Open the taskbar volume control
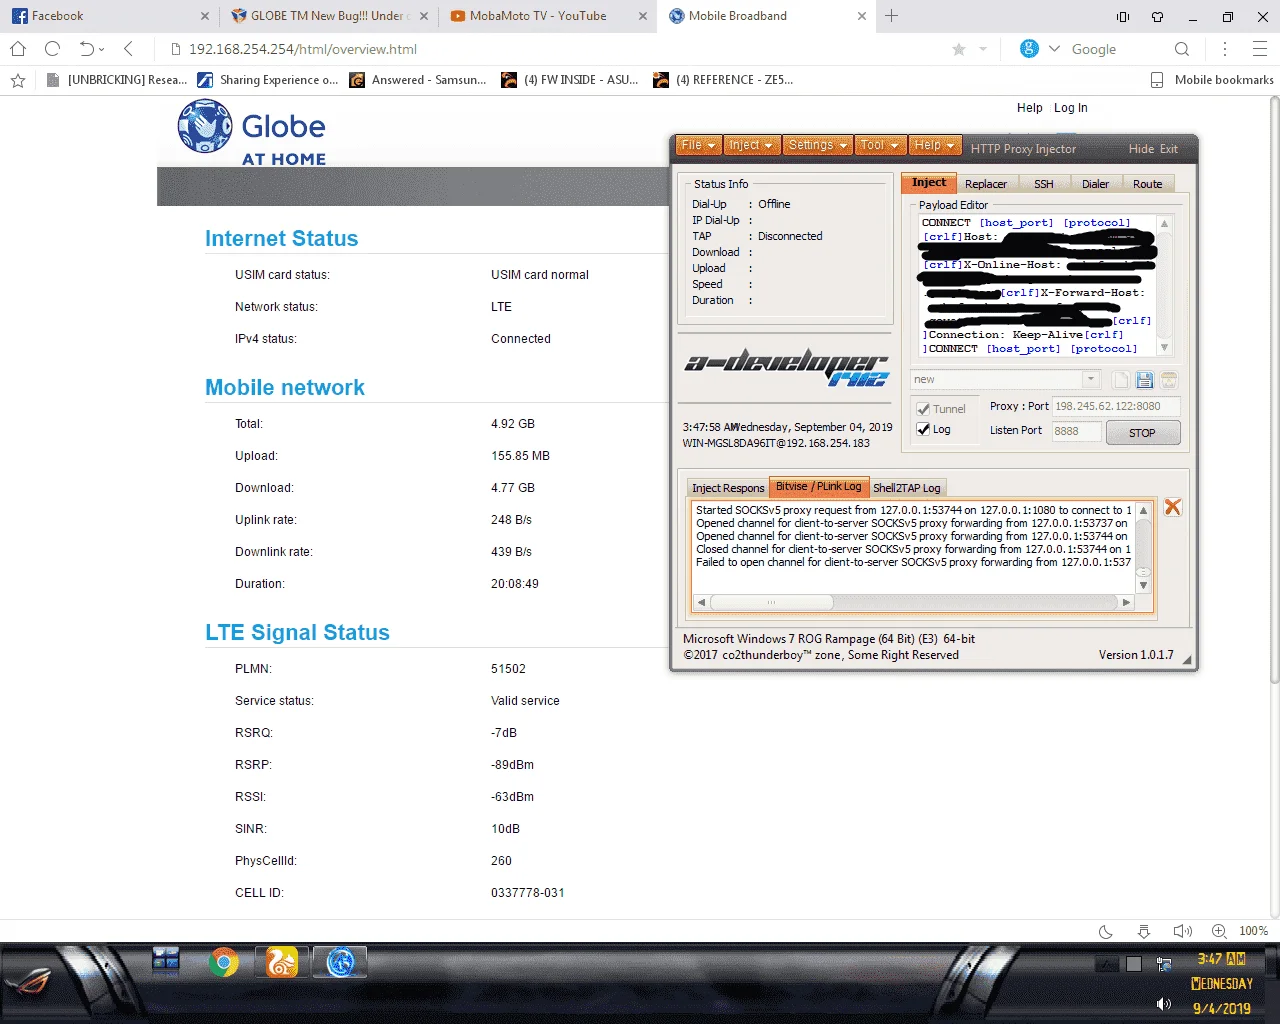This screenshot has height=1024, width=1280. (x=1163, y=1004)
